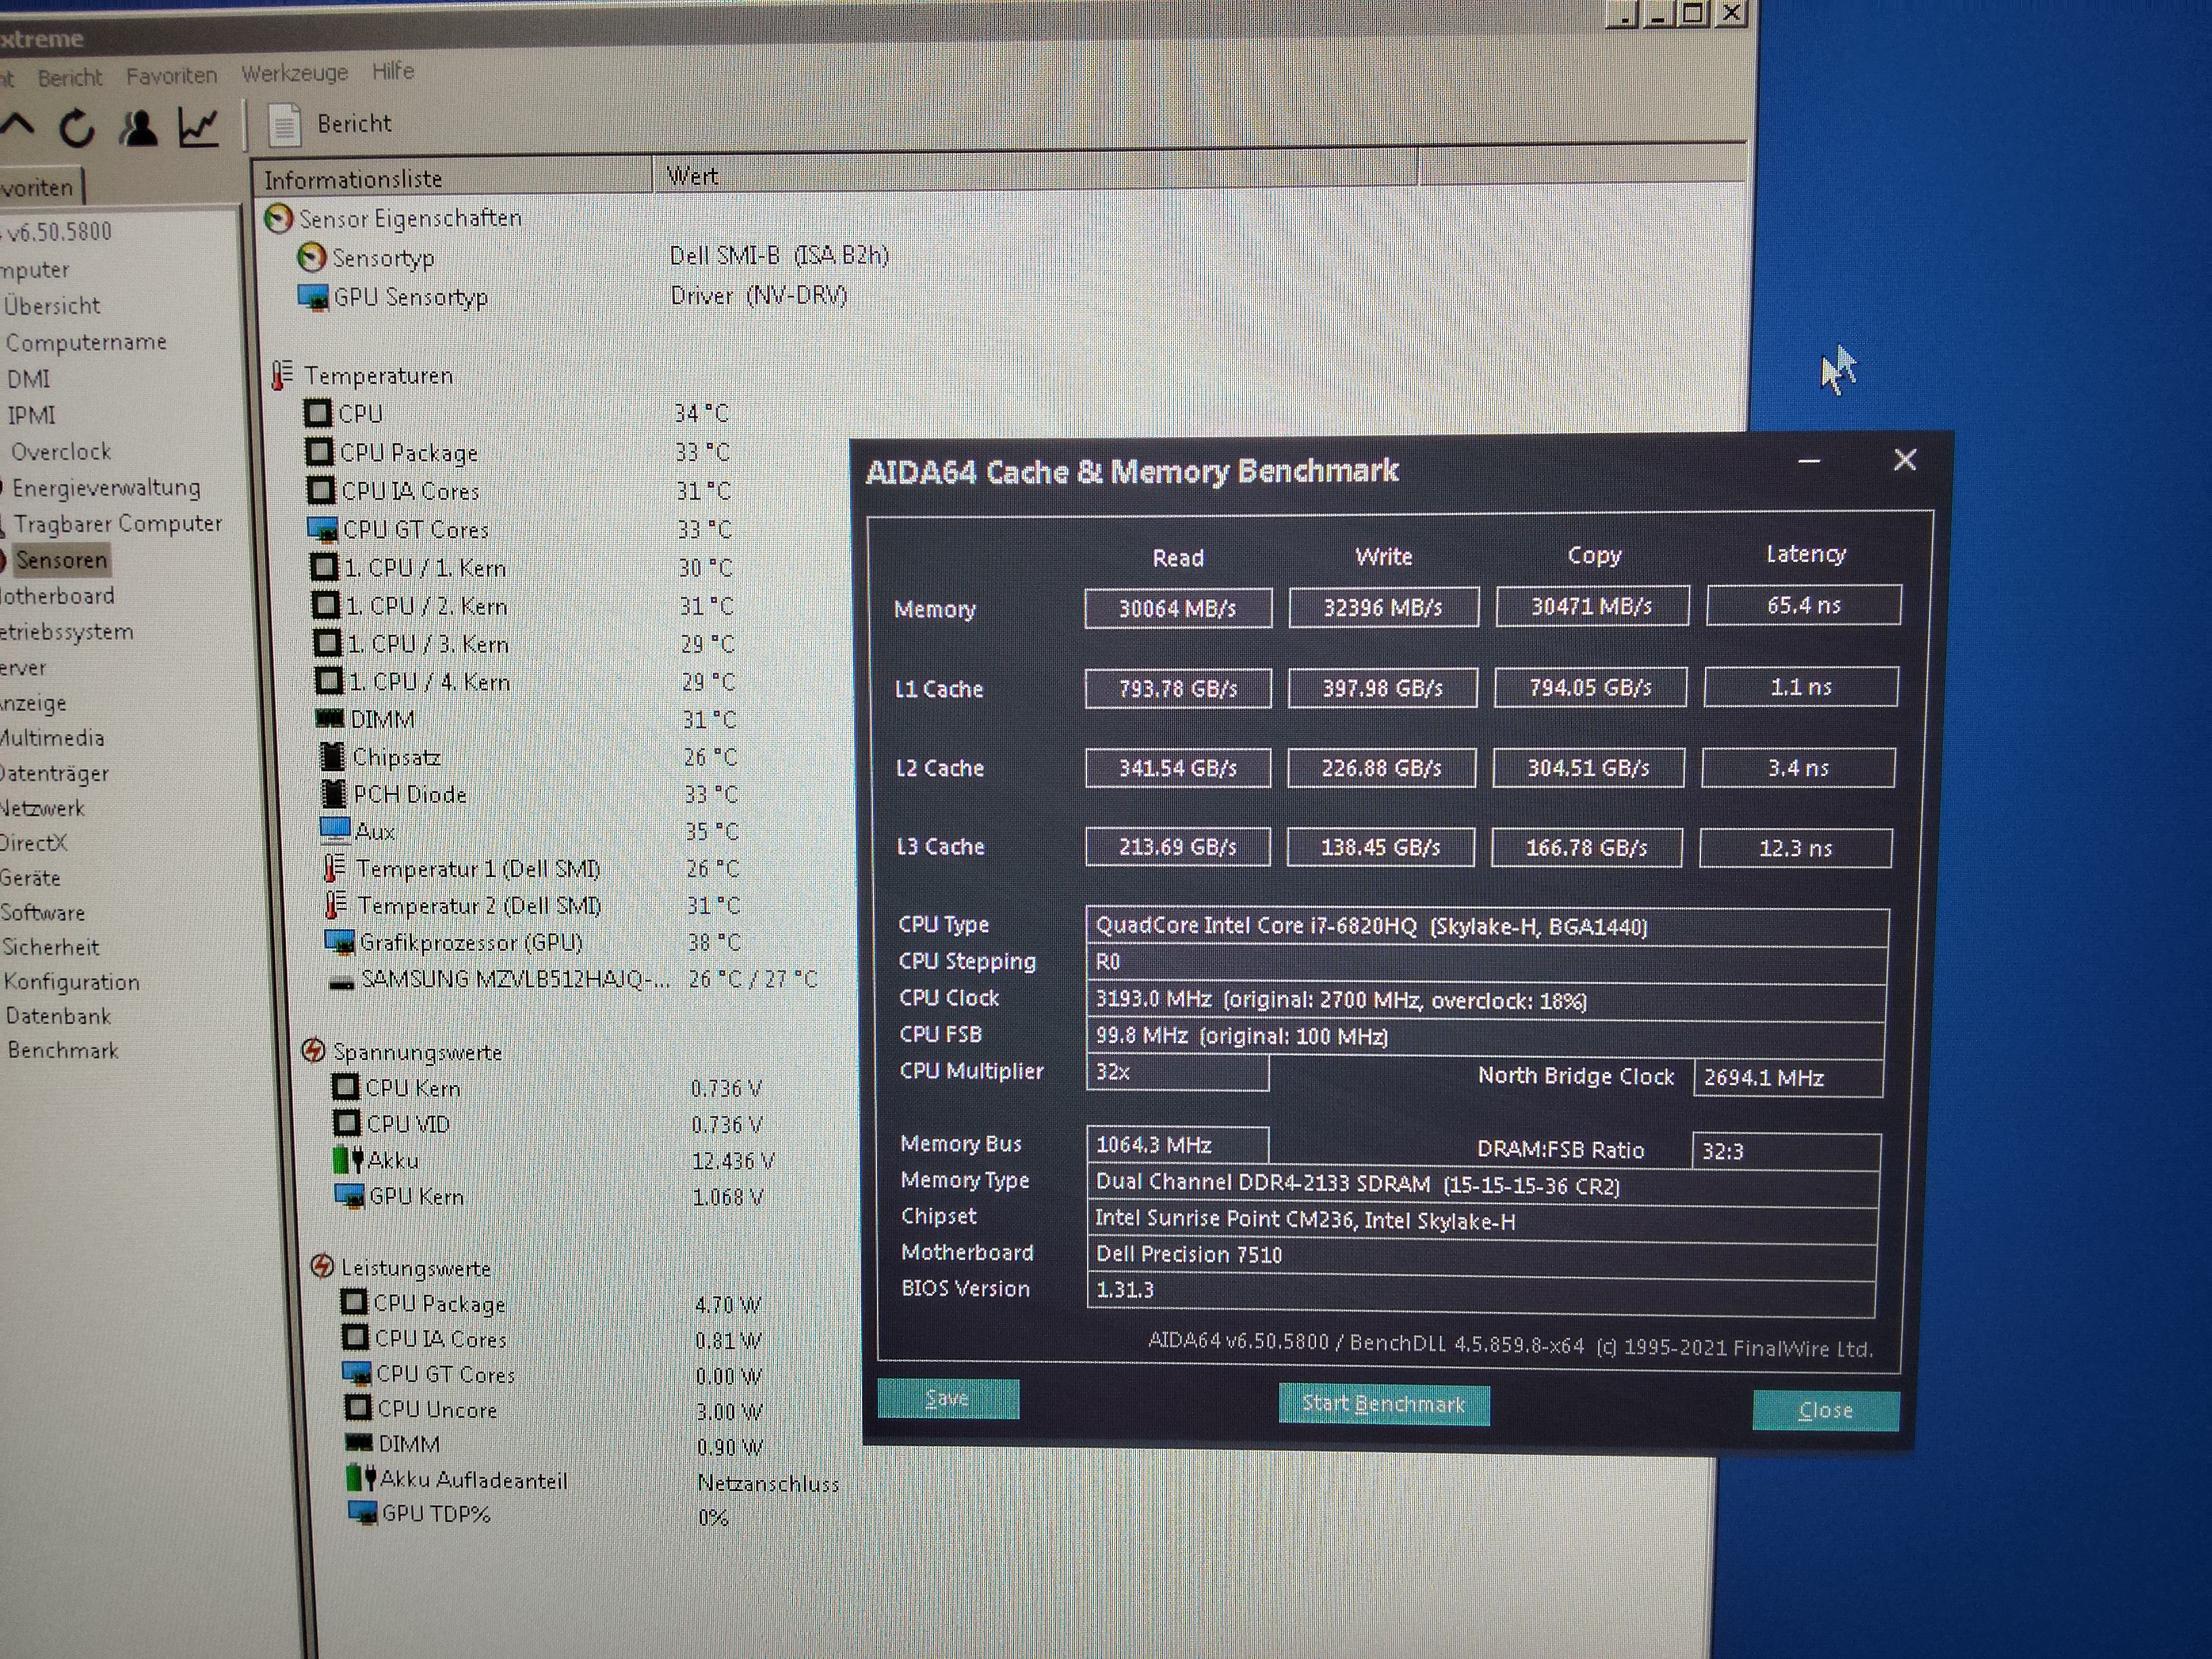Click the up arrow toolbar icon
Screen dimensions: 2212x1659
click(x=17, y=125)
